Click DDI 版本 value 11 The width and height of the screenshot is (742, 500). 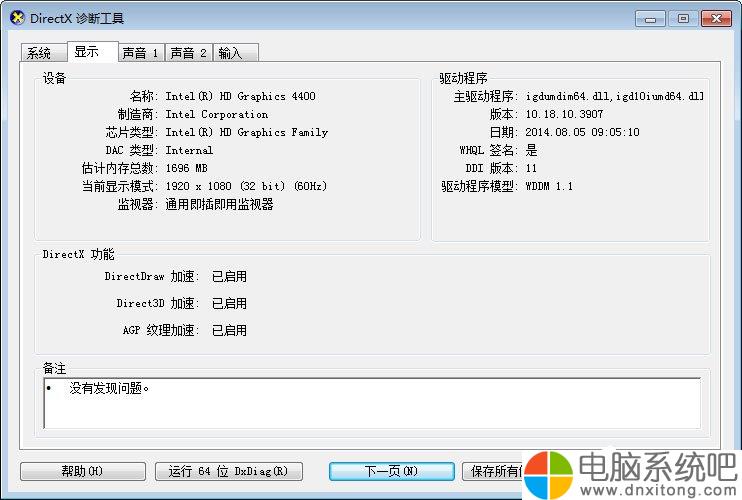point(531,168)
